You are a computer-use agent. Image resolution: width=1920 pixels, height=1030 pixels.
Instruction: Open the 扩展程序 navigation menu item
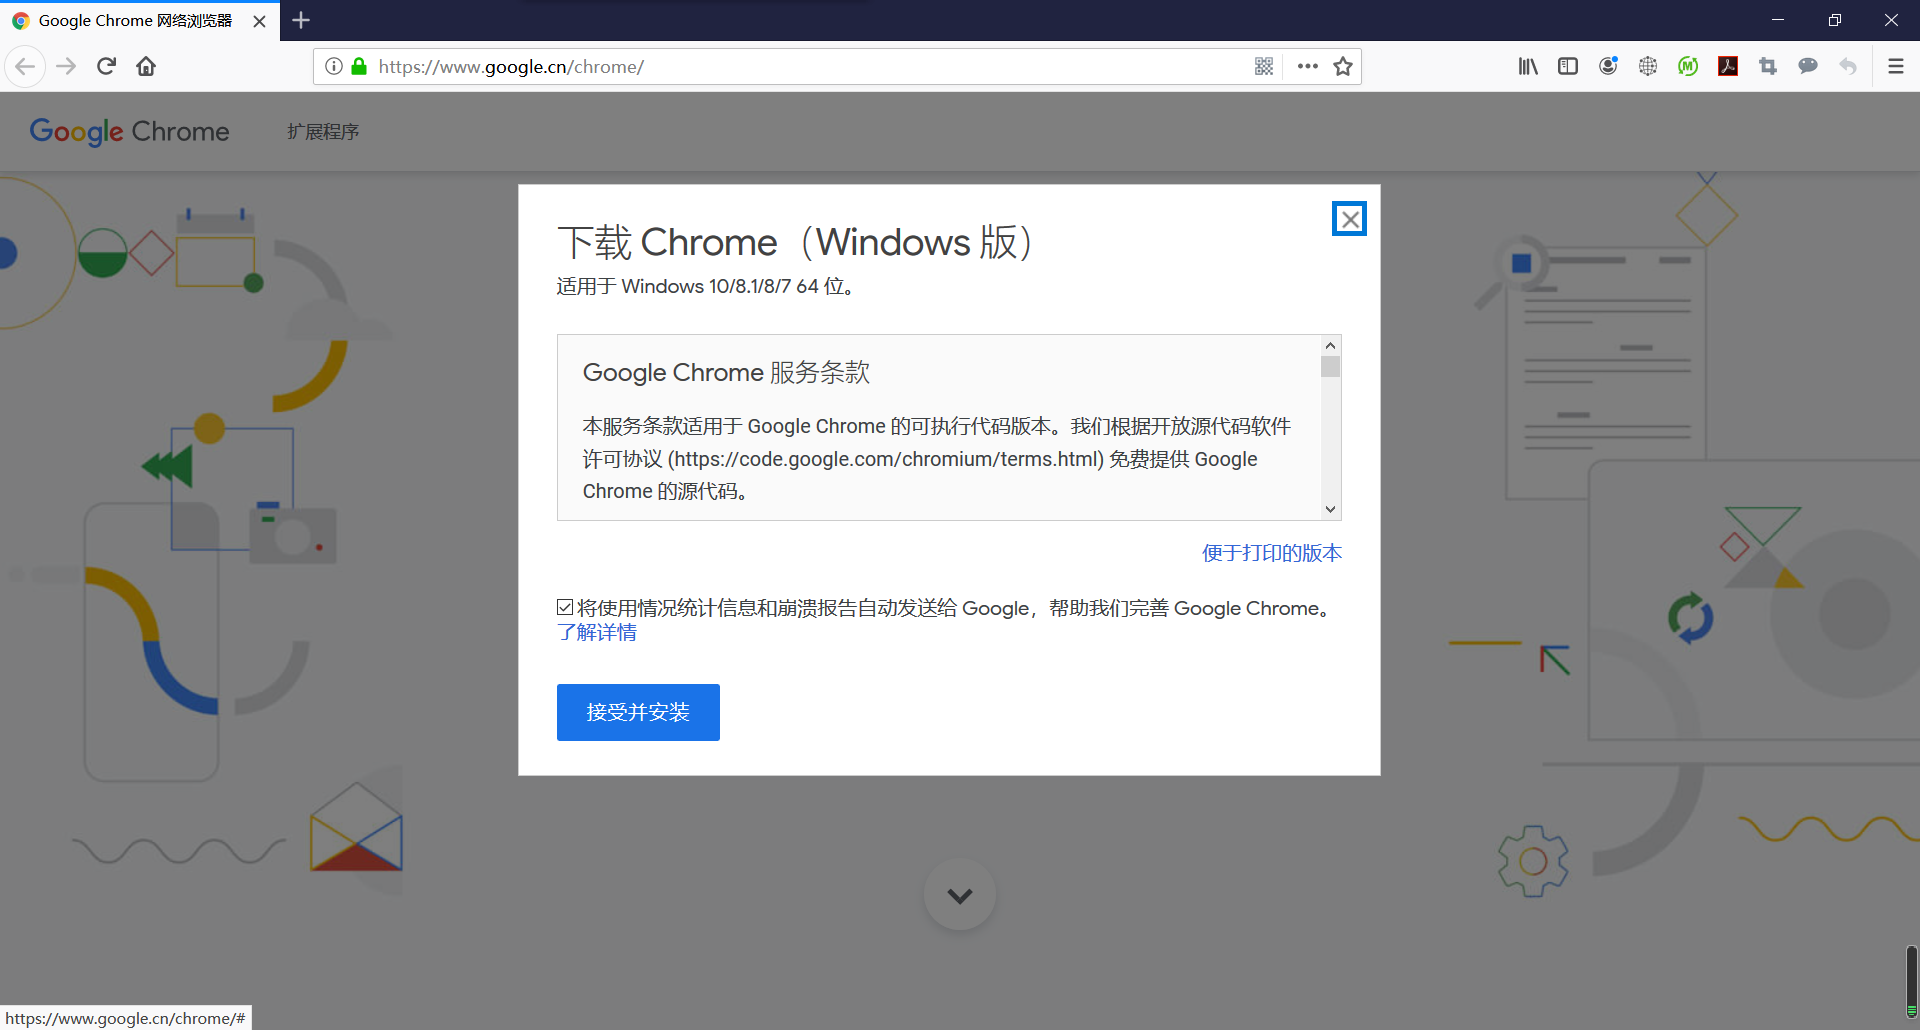322,131
